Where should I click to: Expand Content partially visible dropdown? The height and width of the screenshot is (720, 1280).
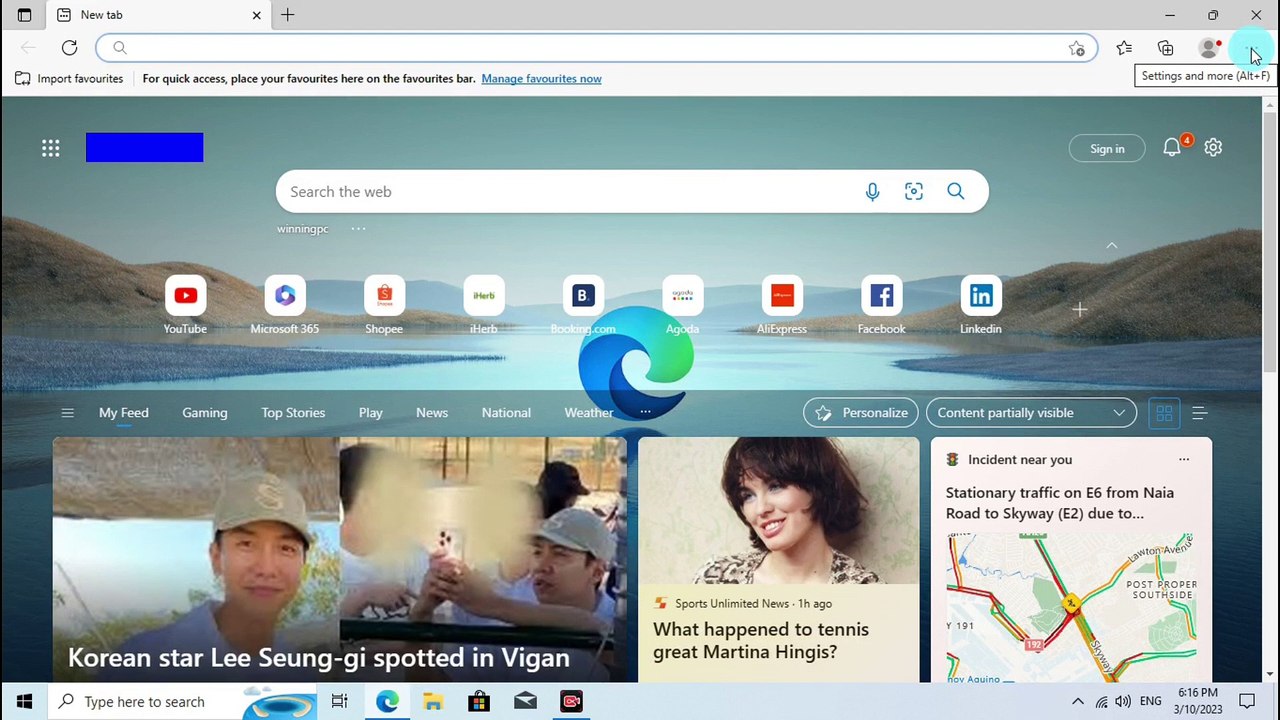coord(1031,413)
